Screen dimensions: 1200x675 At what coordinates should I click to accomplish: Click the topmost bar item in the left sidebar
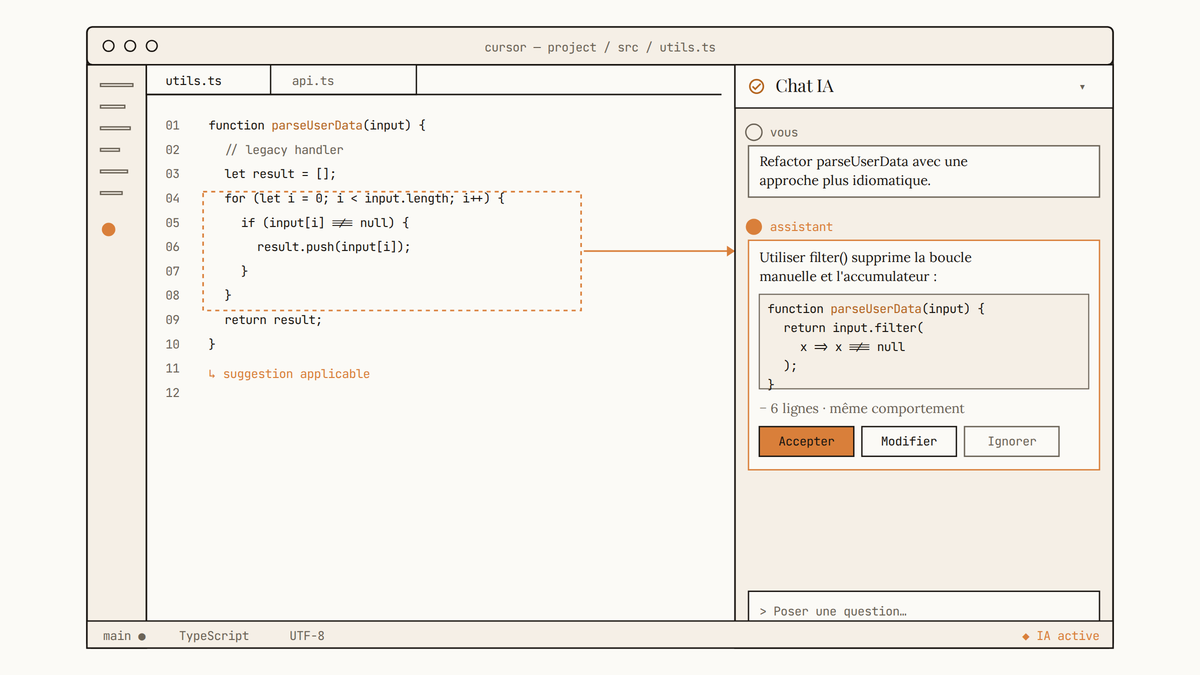[116, 85]
